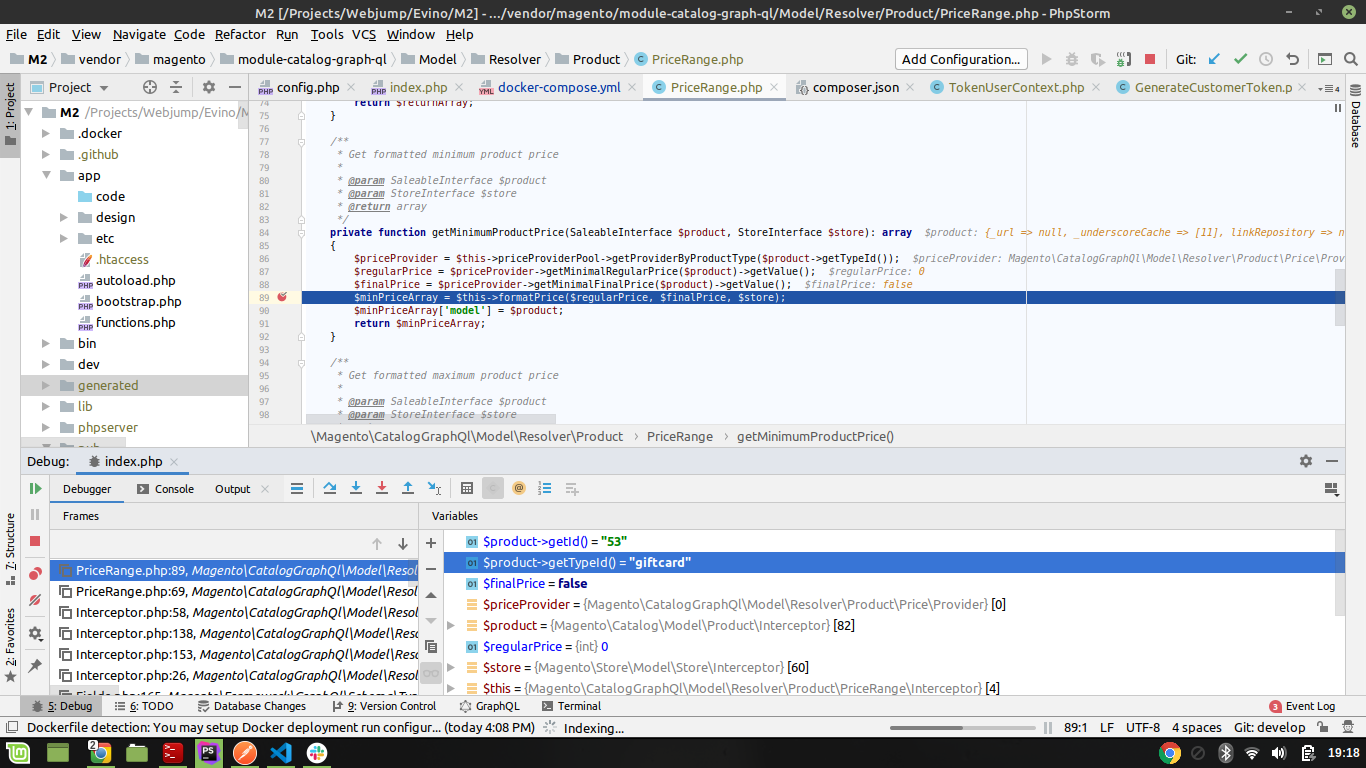Click Step Out debugger icon
Image resolution: width=1366 pixels, height=768 pixels.
tap(408, 489)
